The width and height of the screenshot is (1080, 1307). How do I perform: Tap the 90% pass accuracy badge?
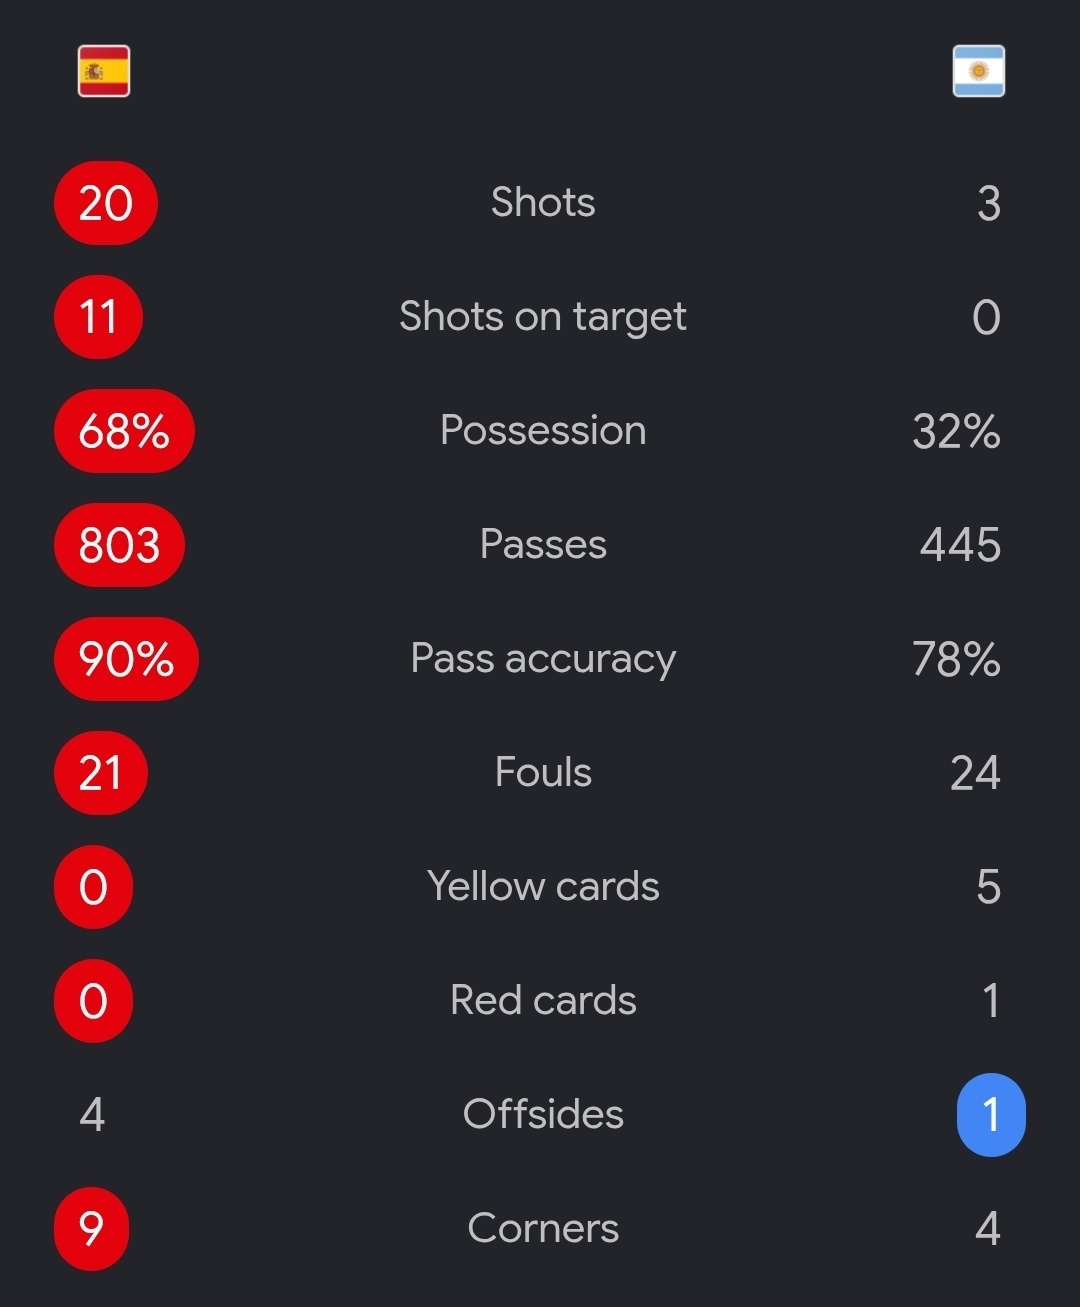click(x=126, y=659)
